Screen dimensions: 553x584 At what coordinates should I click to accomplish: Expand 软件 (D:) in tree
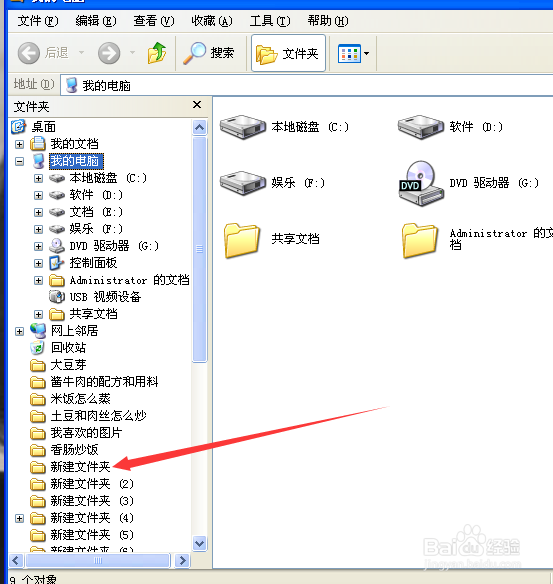(x=38, y=195)
